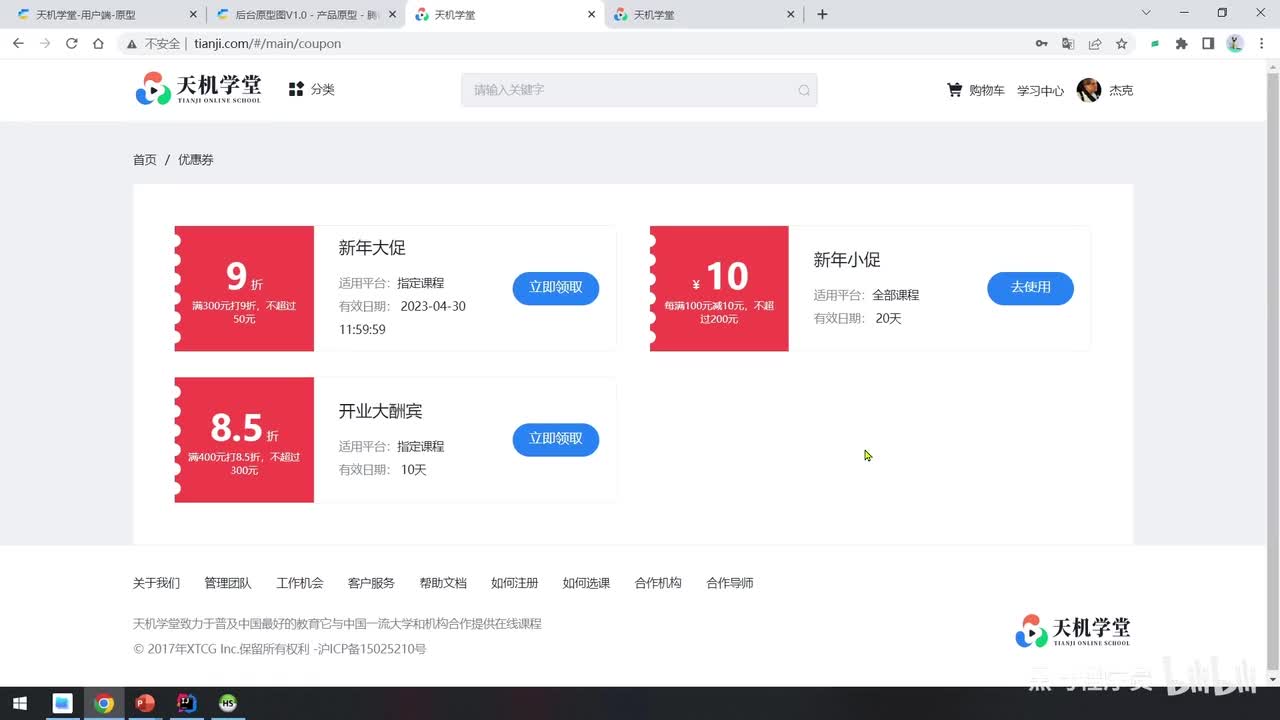Screen dimensions: 1280x720
Task: Click the browser forward arrow
Action: [x=45, y=44]
